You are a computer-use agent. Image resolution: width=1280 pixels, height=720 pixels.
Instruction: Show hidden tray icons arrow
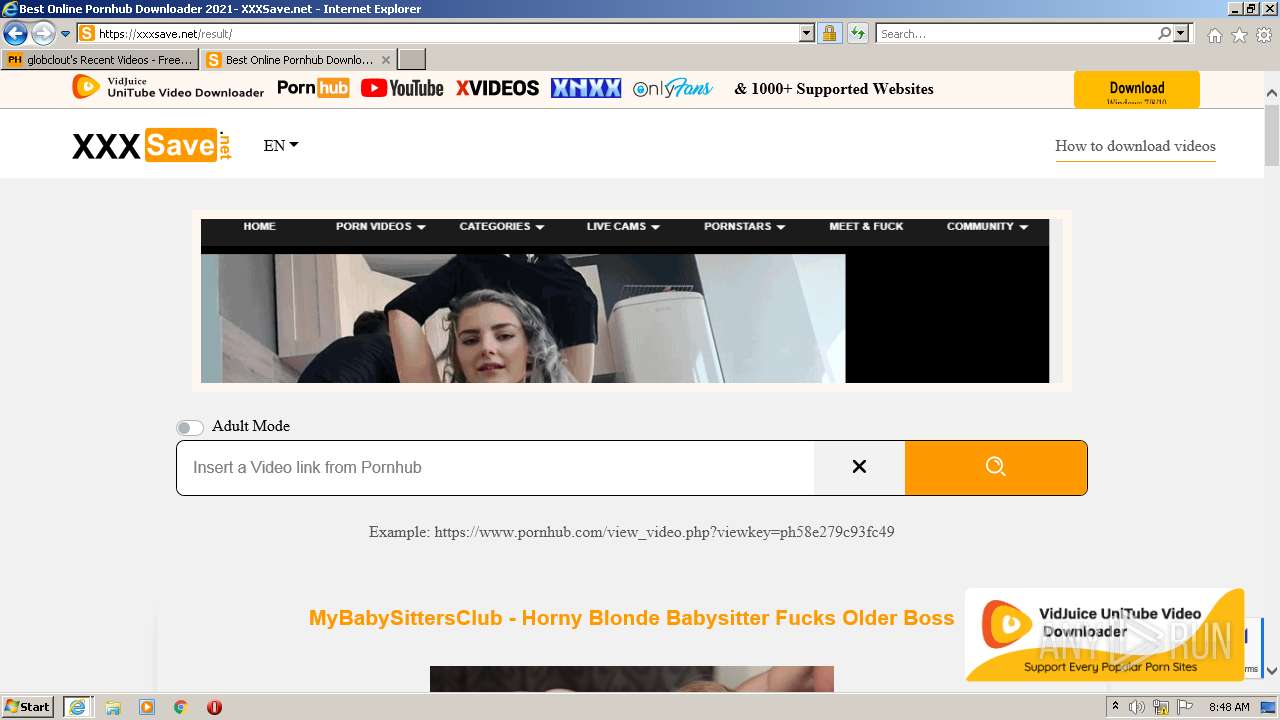1115,707
